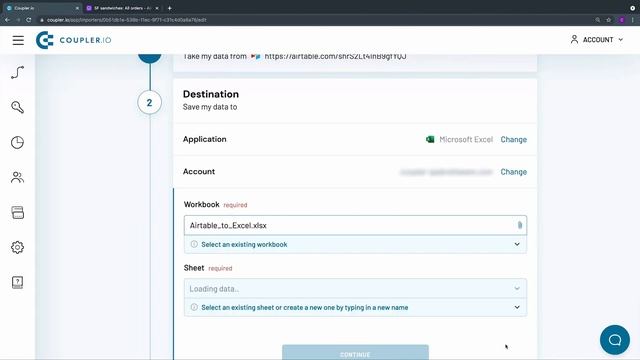Screen dimensions: 640x360
Task: Click the Airtable source URL text
Action: click(x=335, y=56)
